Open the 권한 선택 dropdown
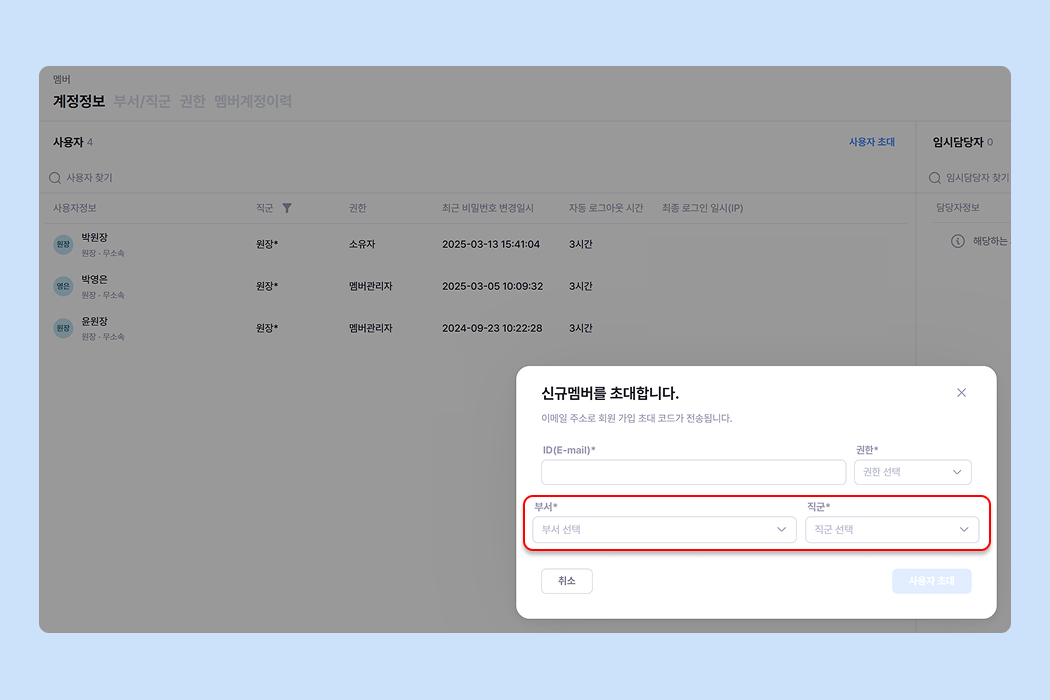 [912, 472]
